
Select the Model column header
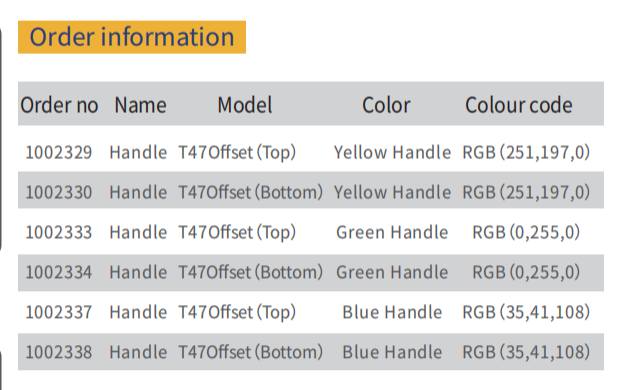click(245, 105)
